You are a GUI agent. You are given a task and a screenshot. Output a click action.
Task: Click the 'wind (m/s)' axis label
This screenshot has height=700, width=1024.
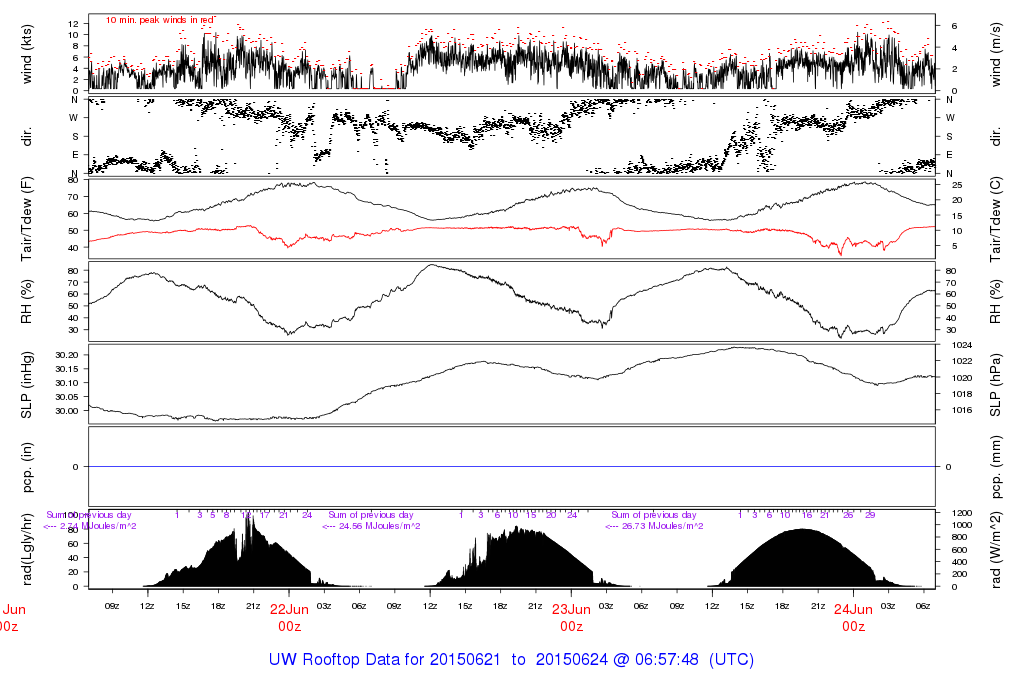[x=995, y=55]
